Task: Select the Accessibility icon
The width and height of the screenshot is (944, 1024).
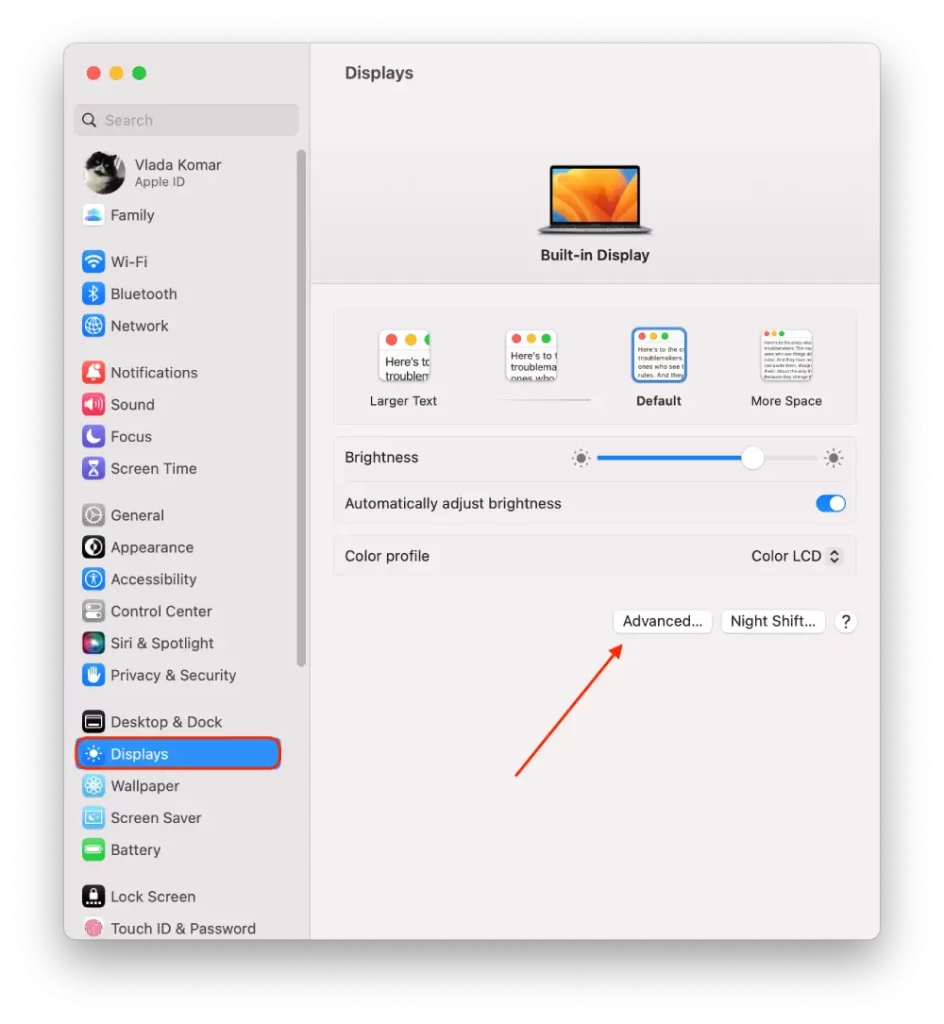Action: (x=93, y=579)
